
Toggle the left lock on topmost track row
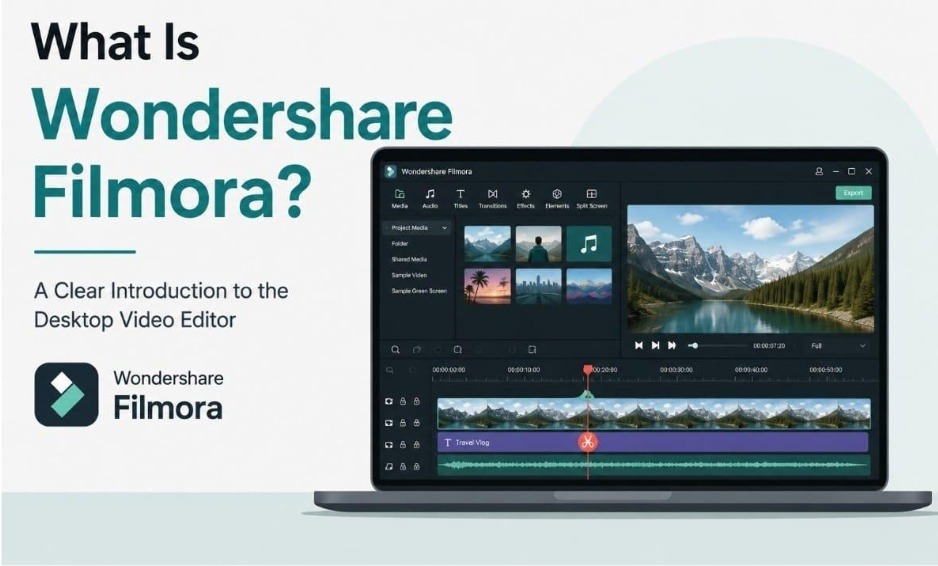click(x=403, y=401)
